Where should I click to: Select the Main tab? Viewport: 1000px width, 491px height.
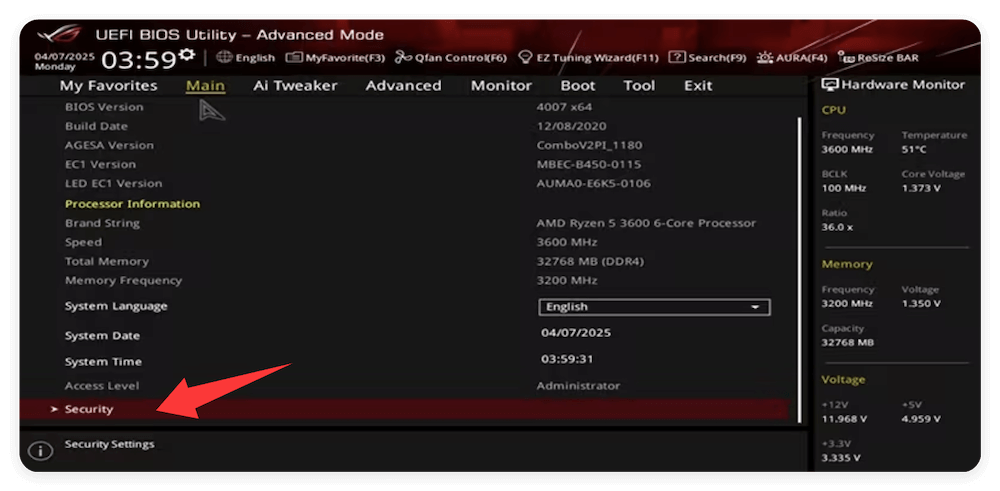pyautogui.click(x=205, y=85)
